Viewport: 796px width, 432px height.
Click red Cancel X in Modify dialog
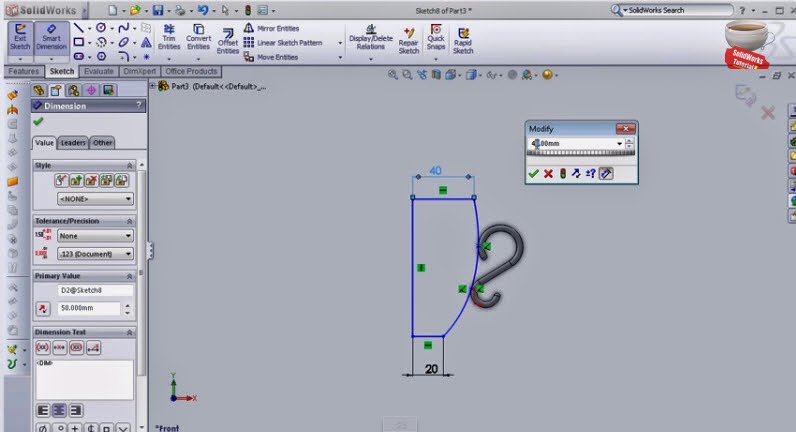coord(548,174)
